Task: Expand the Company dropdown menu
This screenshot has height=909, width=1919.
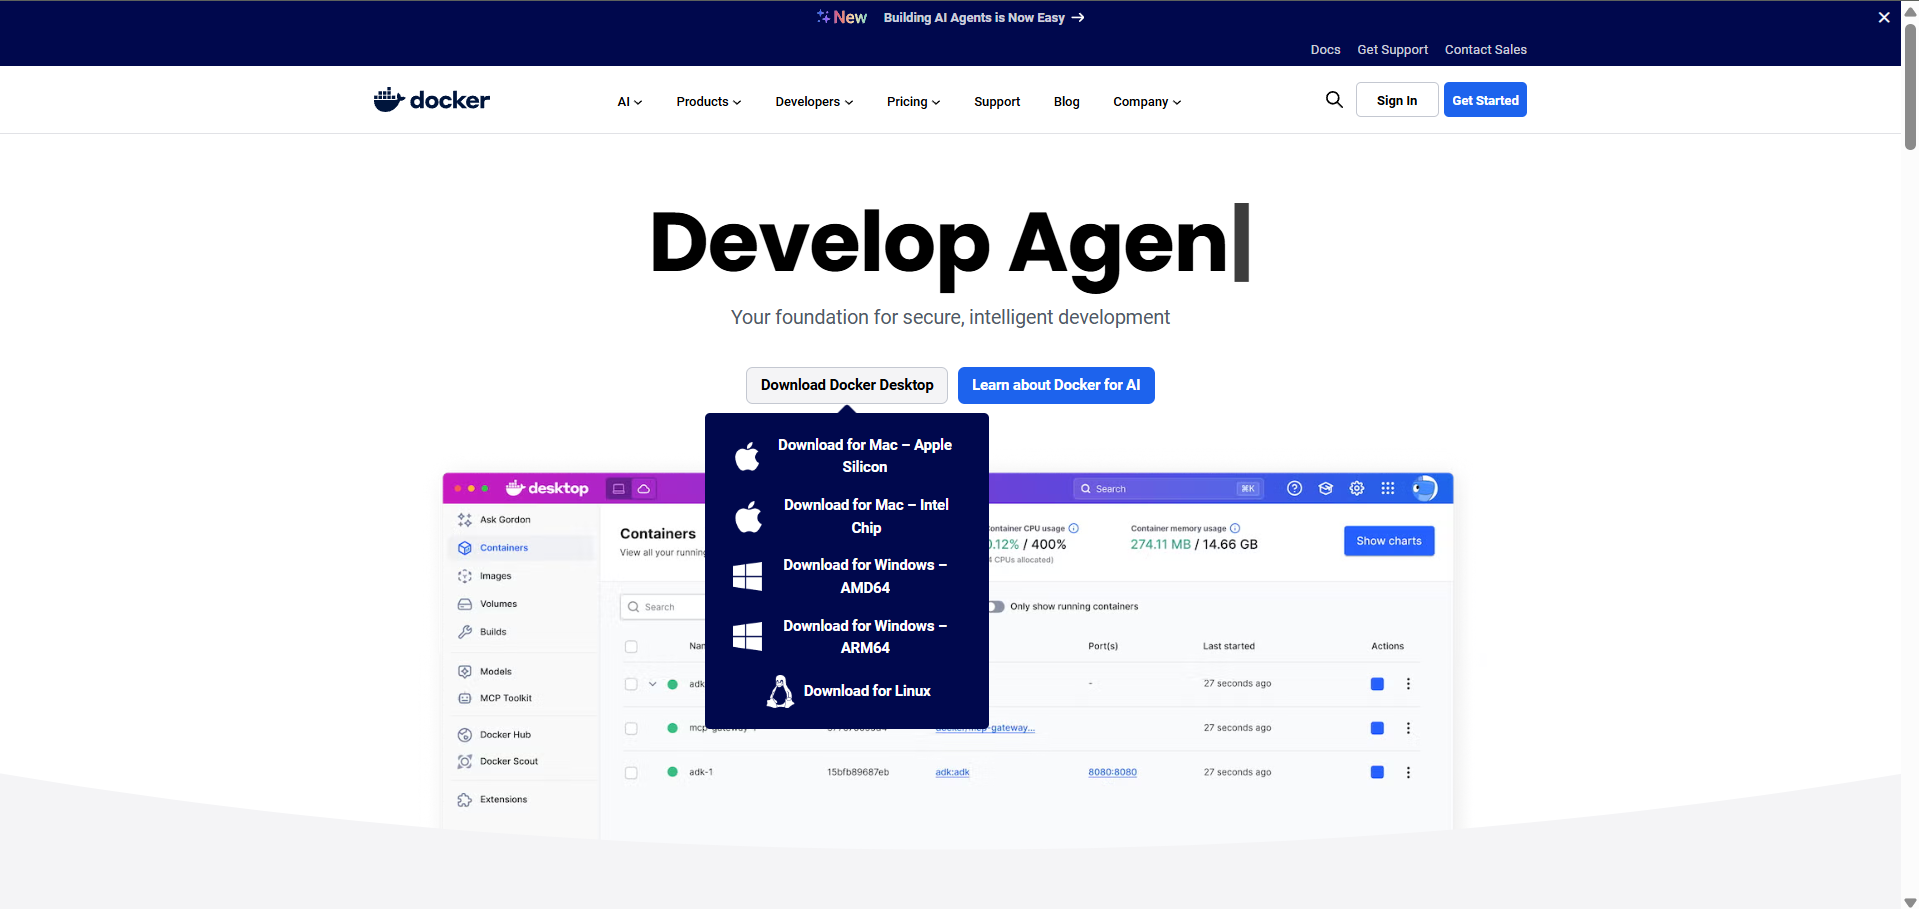Action: pyautogui.click(x=1147, y=102)
